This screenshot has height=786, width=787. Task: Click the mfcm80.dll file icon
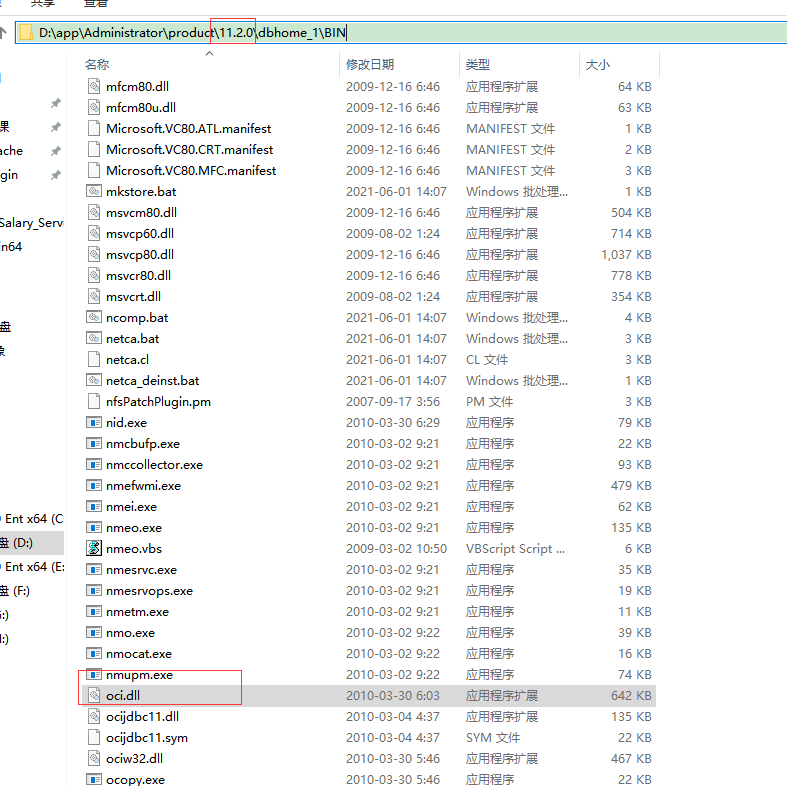point(94,86)
